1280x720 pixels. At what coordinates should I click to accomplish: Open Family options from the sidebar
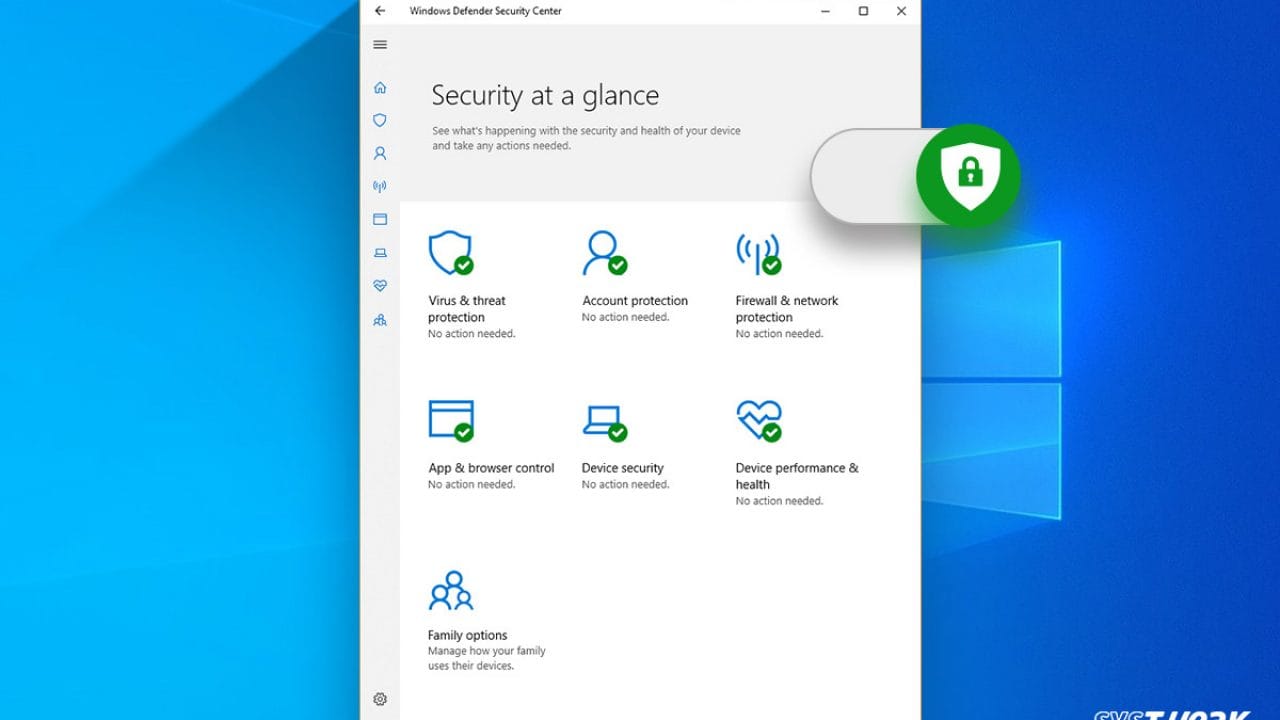[380, 319]
